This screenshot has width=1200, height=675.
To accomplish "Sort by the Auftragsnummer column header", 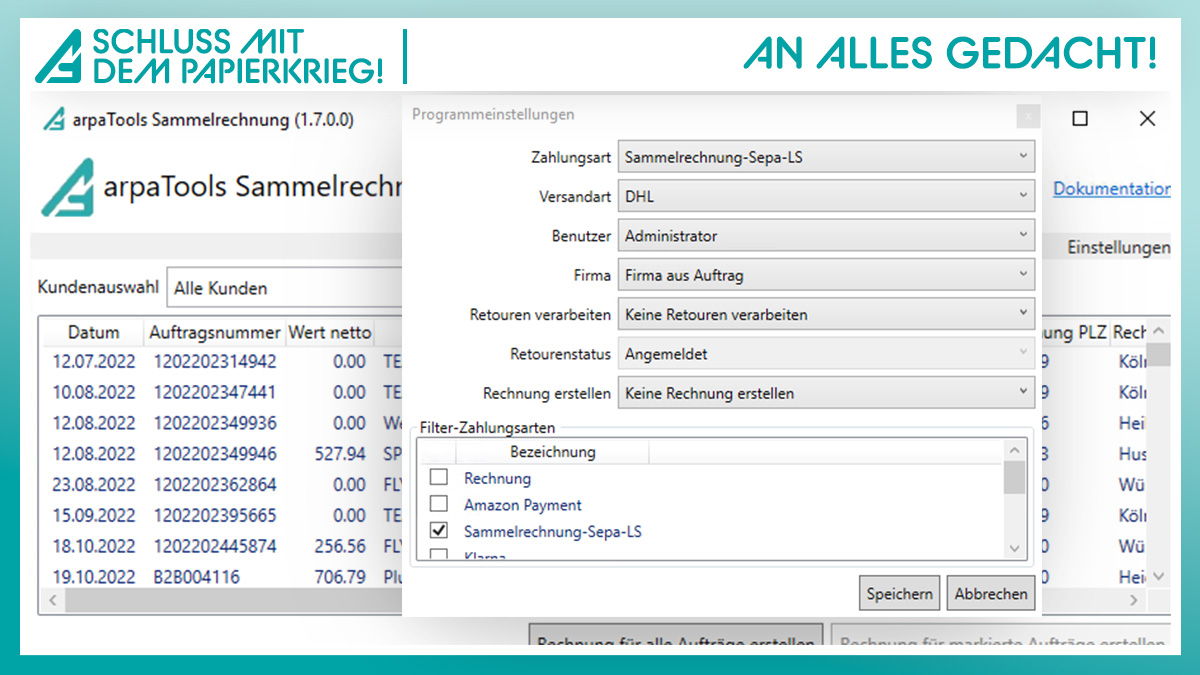I will click(215, 332).
